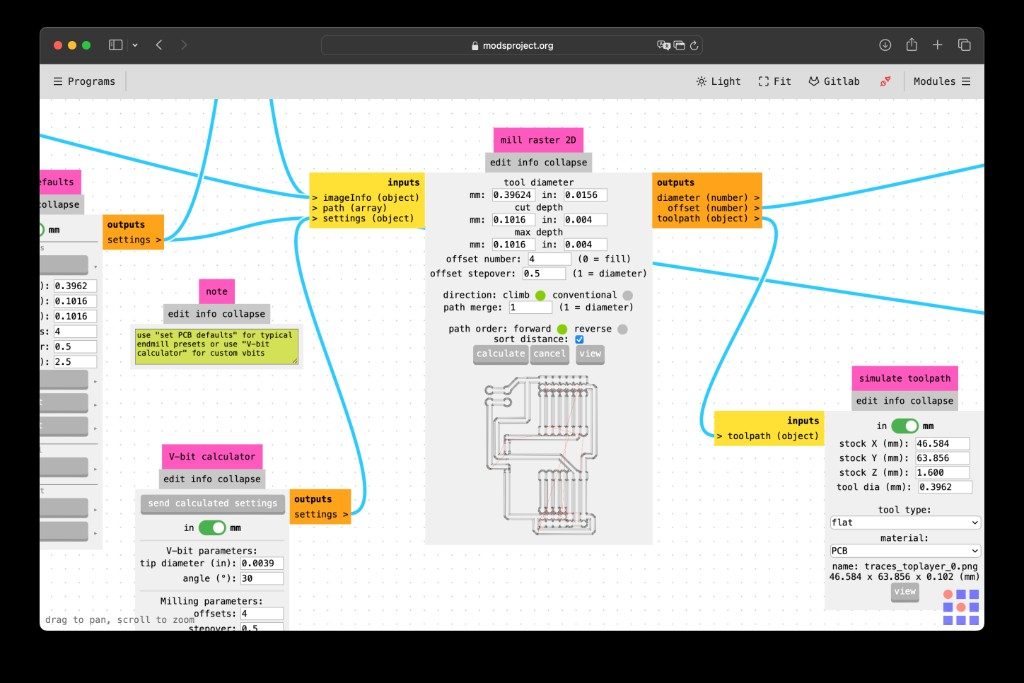Uncheck the sort distance checkbox
Screen dimensions: 1024x683
point(579,340)
